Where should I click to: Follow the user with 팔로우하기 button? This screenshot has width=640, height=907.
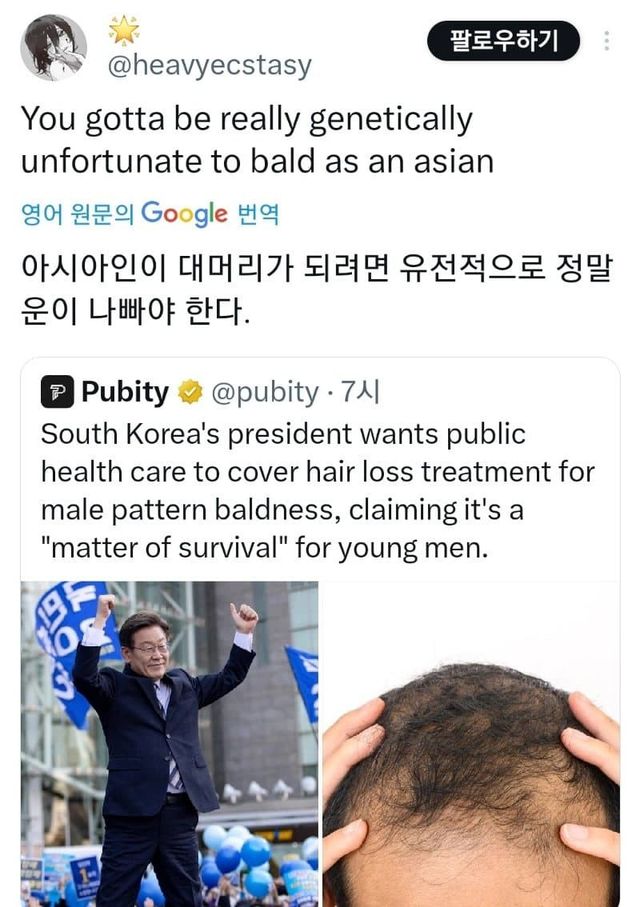[x=503, y=41]
